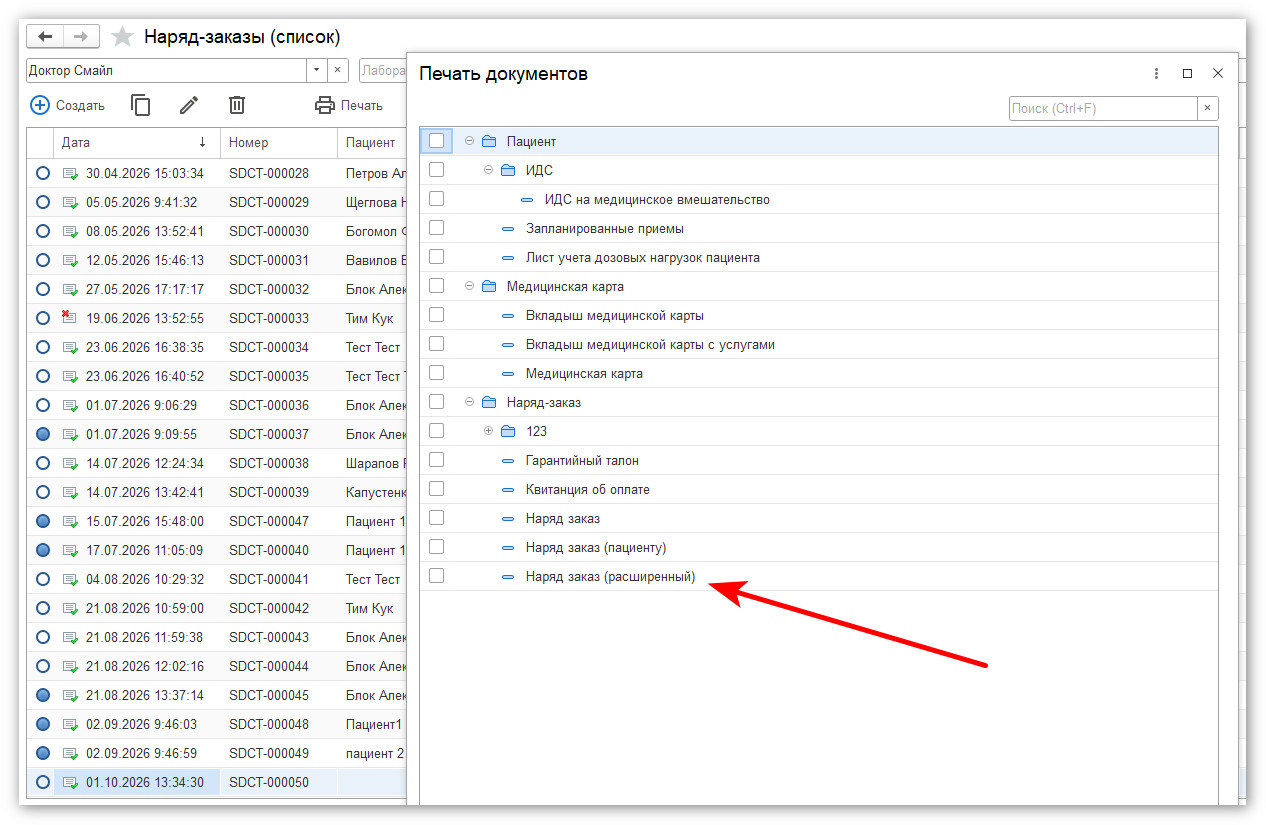Viewport: 1266px width, 825px height.
Task: Select Наряд заказ (пациенту) item
Action: [x=596, y=547]
